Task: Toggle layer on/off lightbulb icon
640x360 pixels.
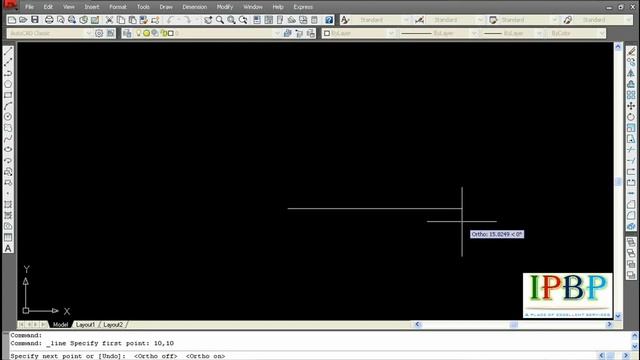Action: (x=139, y=33)
